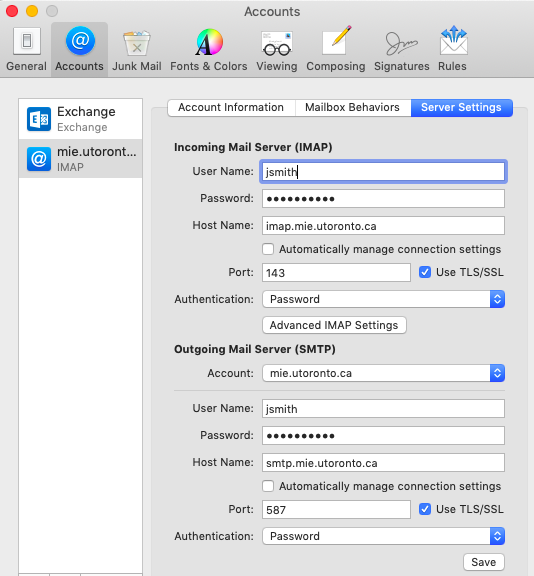Viewport: 534px width, 576px height.
Task: Open the Viewing preferences pane
Action: tap(277, 49)
